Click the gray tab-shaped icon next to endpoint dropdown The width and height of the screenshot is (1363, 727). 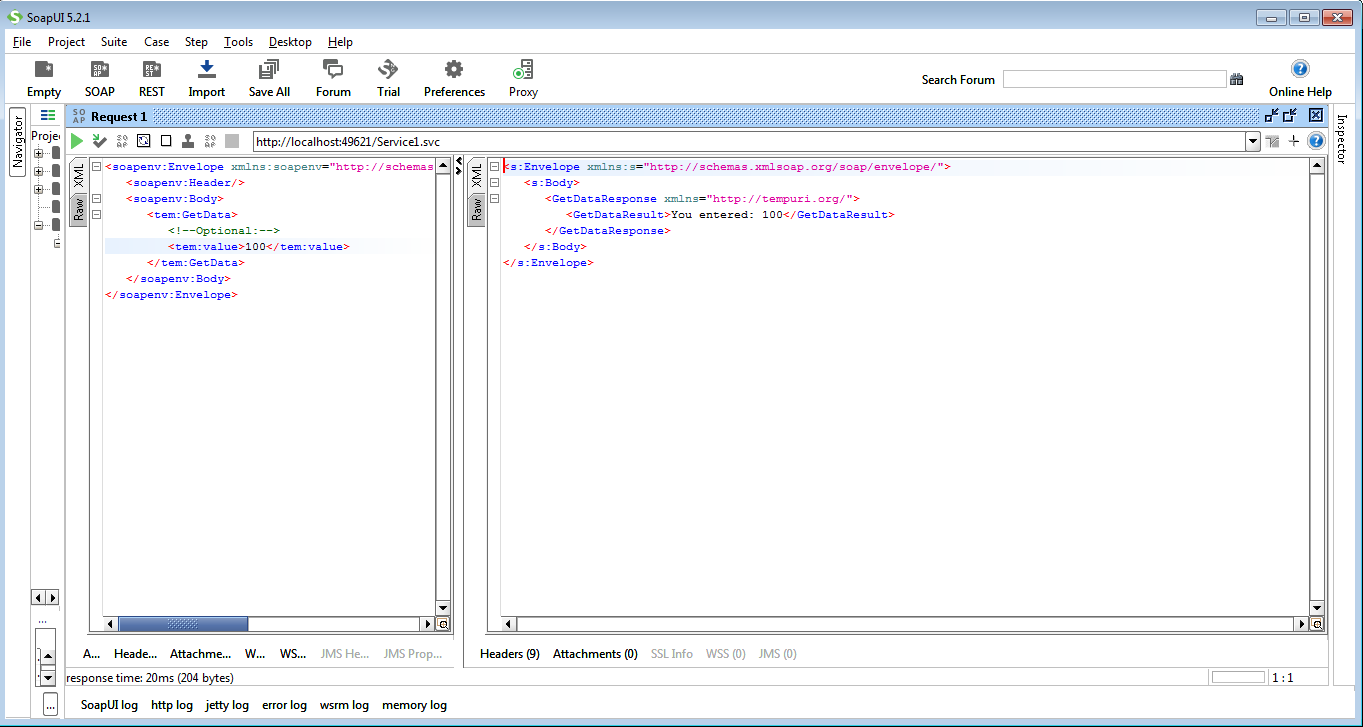1272,141
